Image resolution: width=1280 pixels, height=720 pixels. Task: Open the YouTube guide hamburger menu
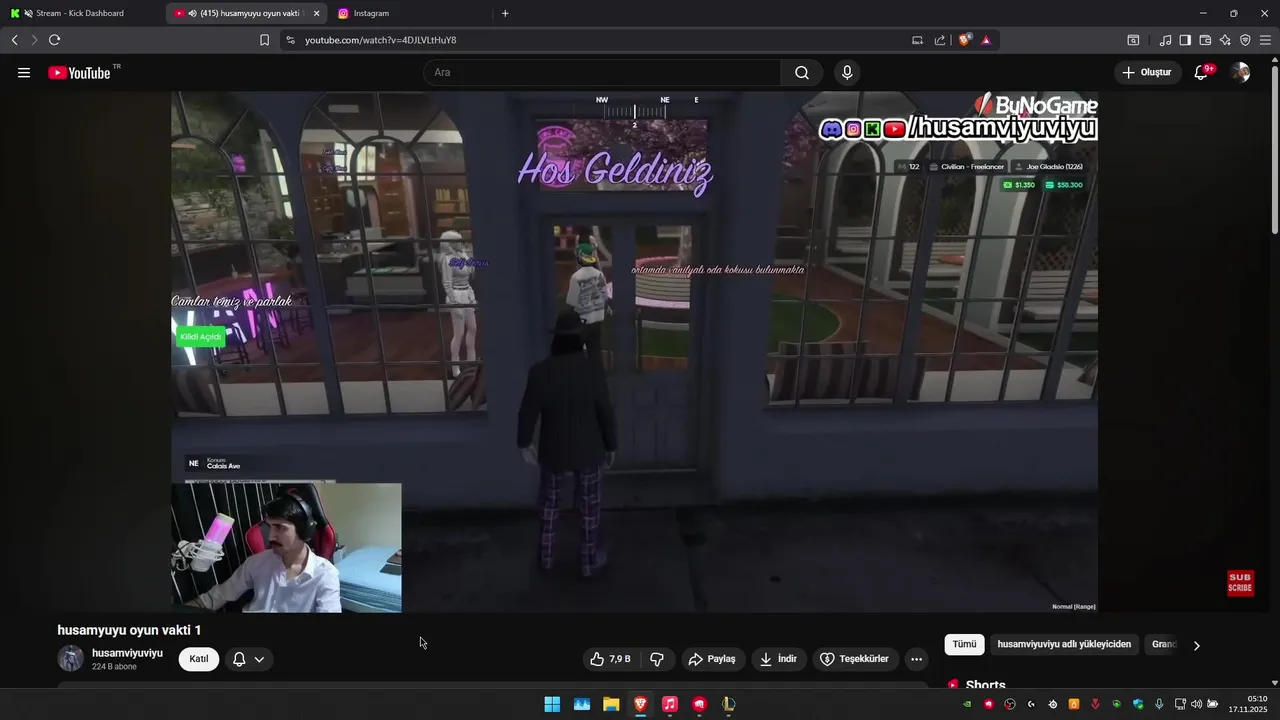tap(24, 73)
